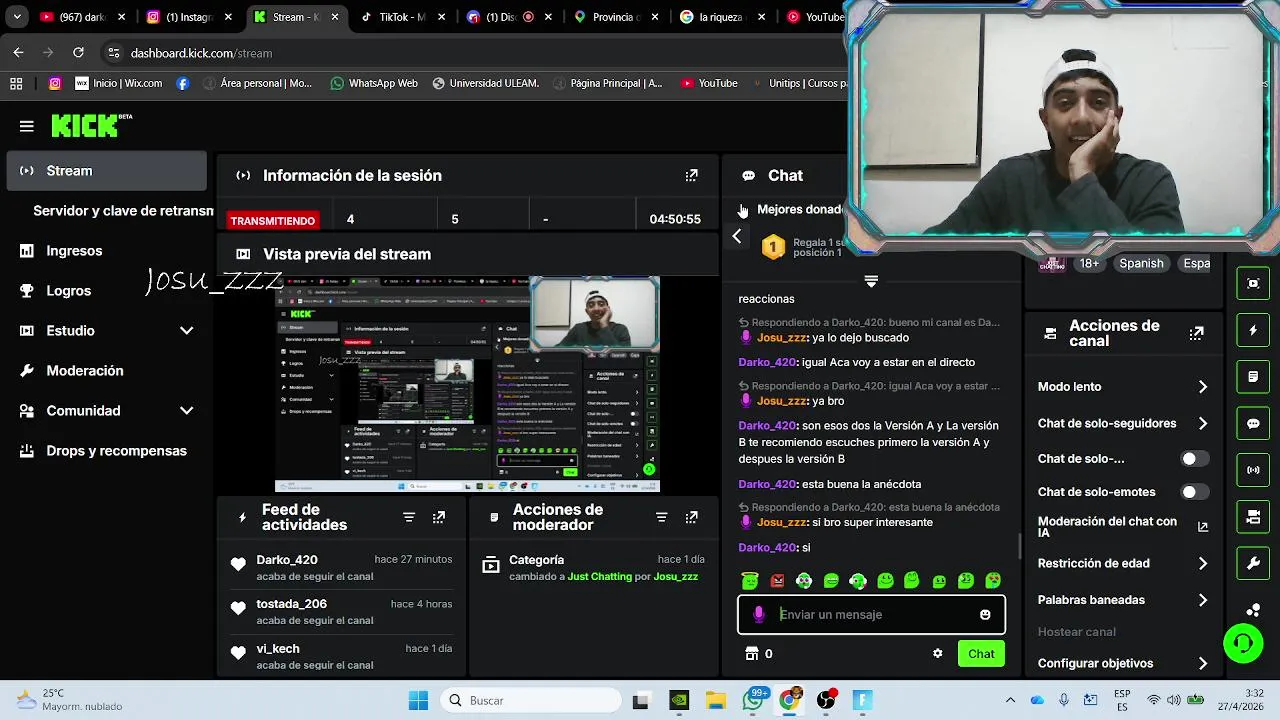Click the stream preview thumbnail
The height and width of the screenshot is (720, 1280).
[467, 384]
